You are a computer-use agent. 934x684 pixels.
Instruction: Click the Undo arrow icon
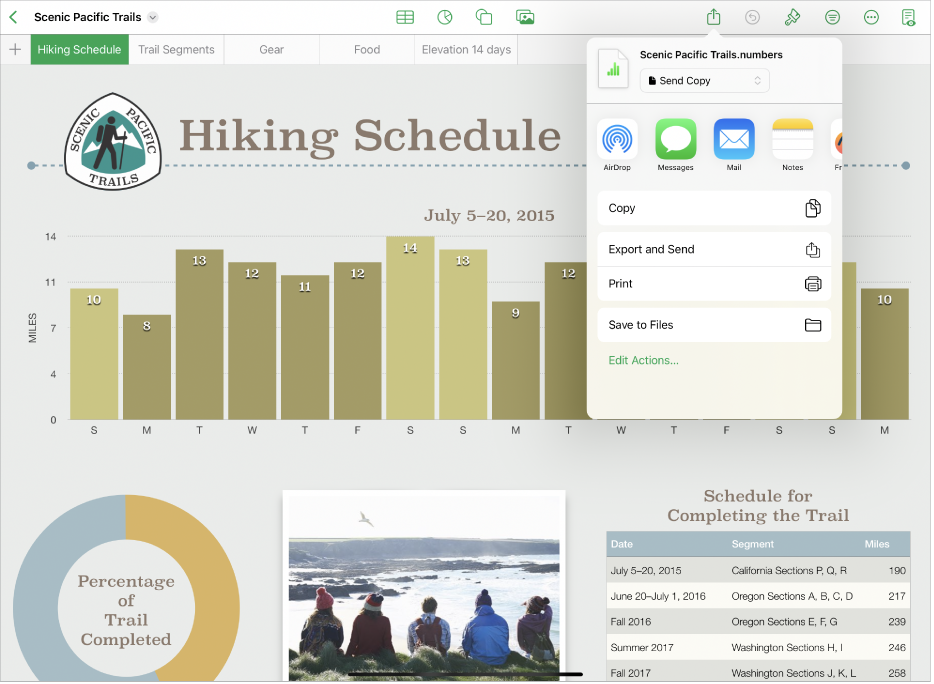click(x=751, y=16)
